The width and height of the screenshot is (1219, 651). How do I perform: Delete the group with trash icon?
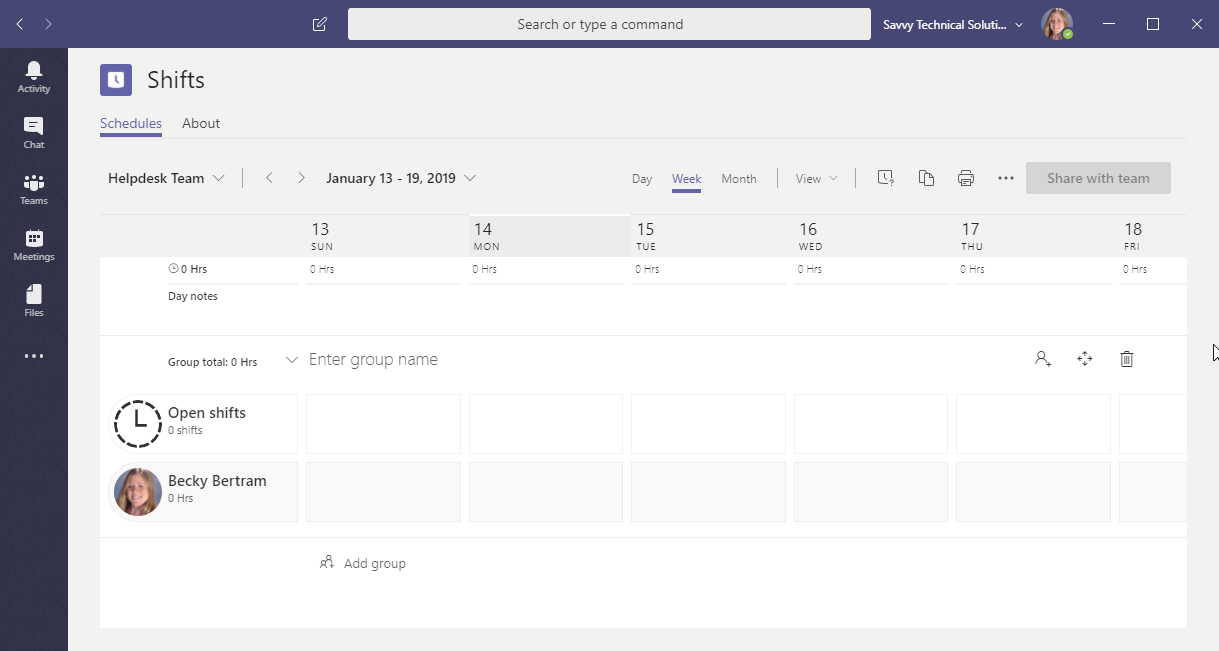pos(1127,359)
